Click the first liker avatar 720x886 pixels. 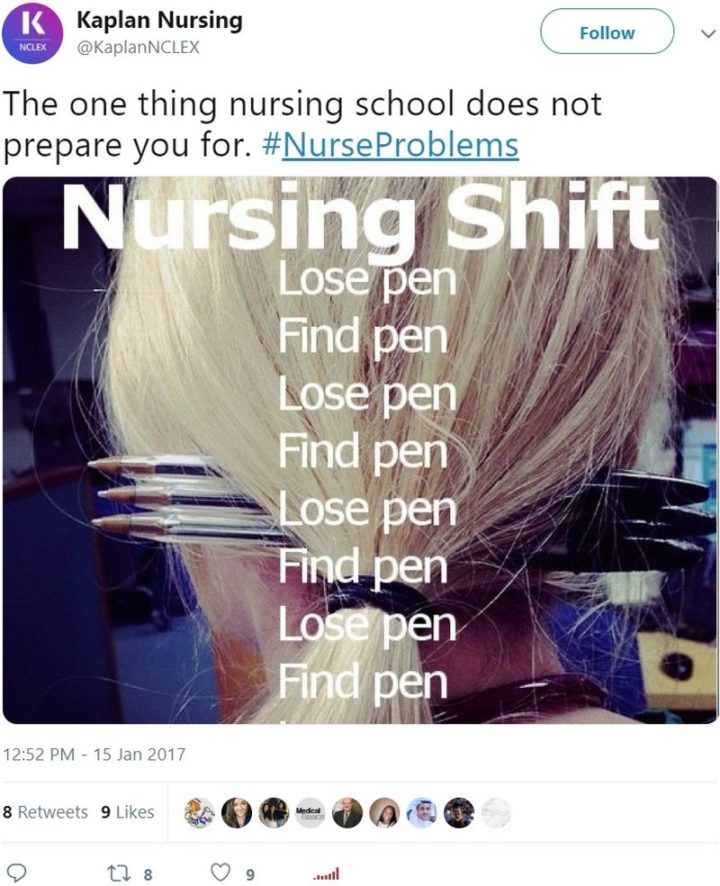pos(199,813)
